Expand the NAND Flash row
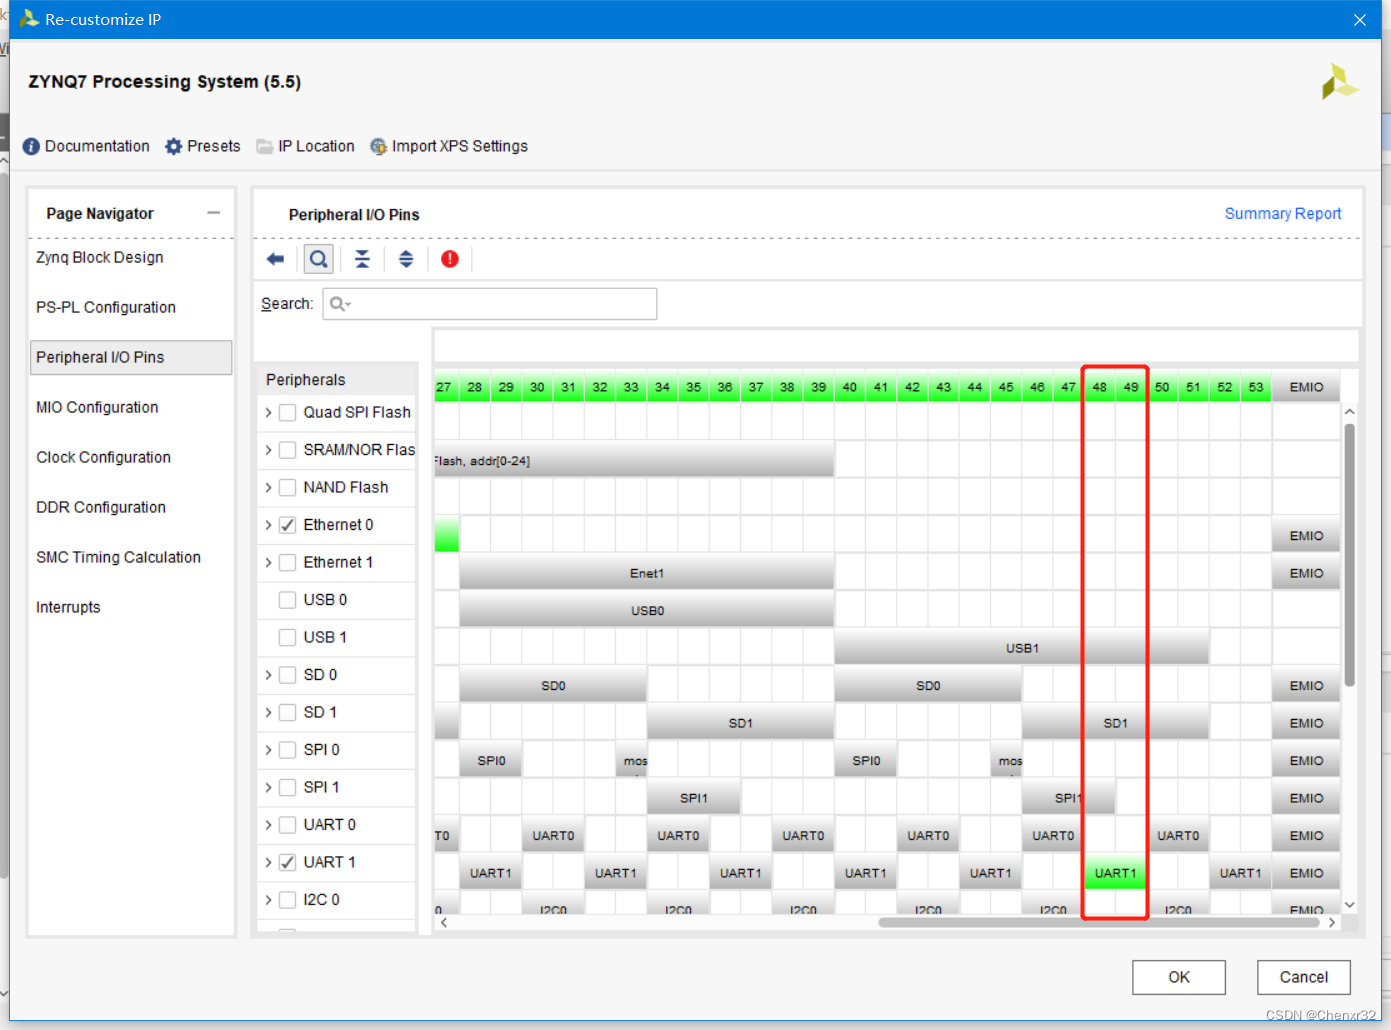The height and width of the screenshot is (1030, 1391). (268, 487)
